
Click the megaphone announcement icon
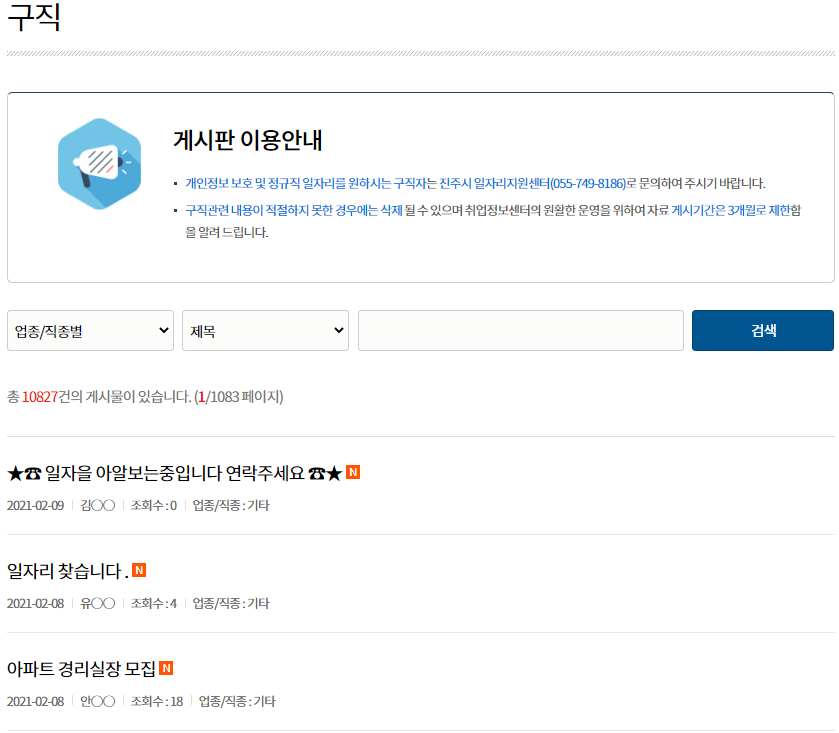point(98,162)
